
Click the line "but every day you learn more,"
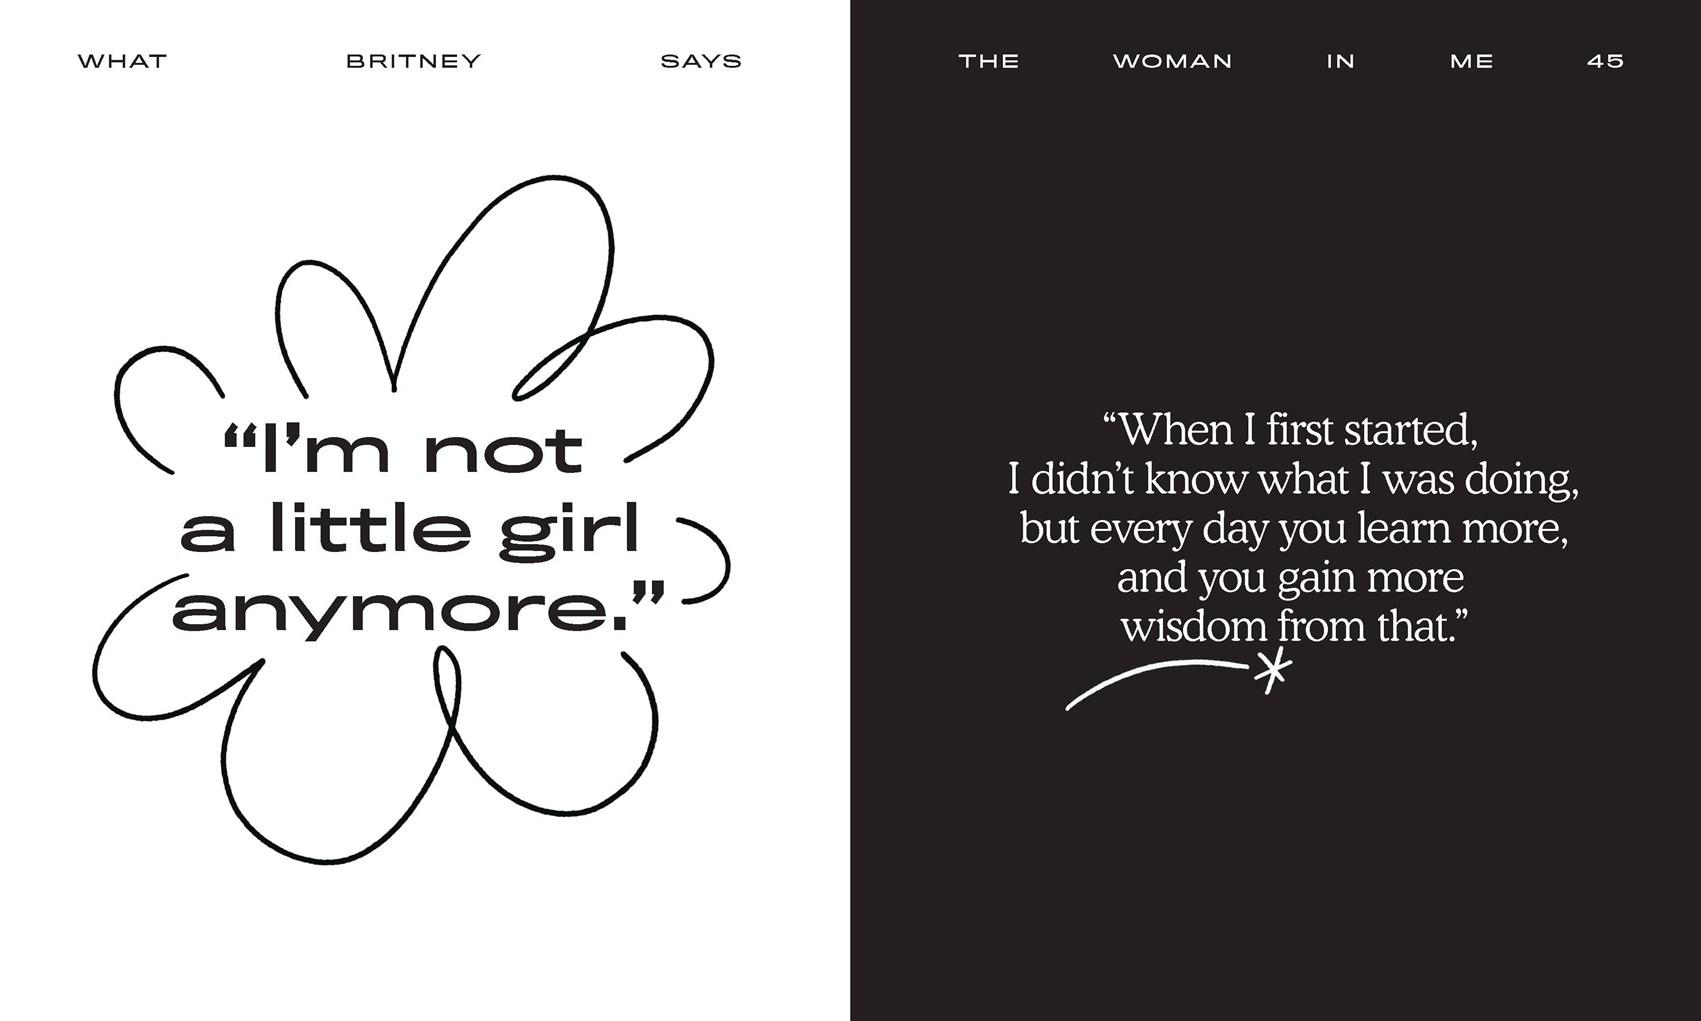(1293, 528)
